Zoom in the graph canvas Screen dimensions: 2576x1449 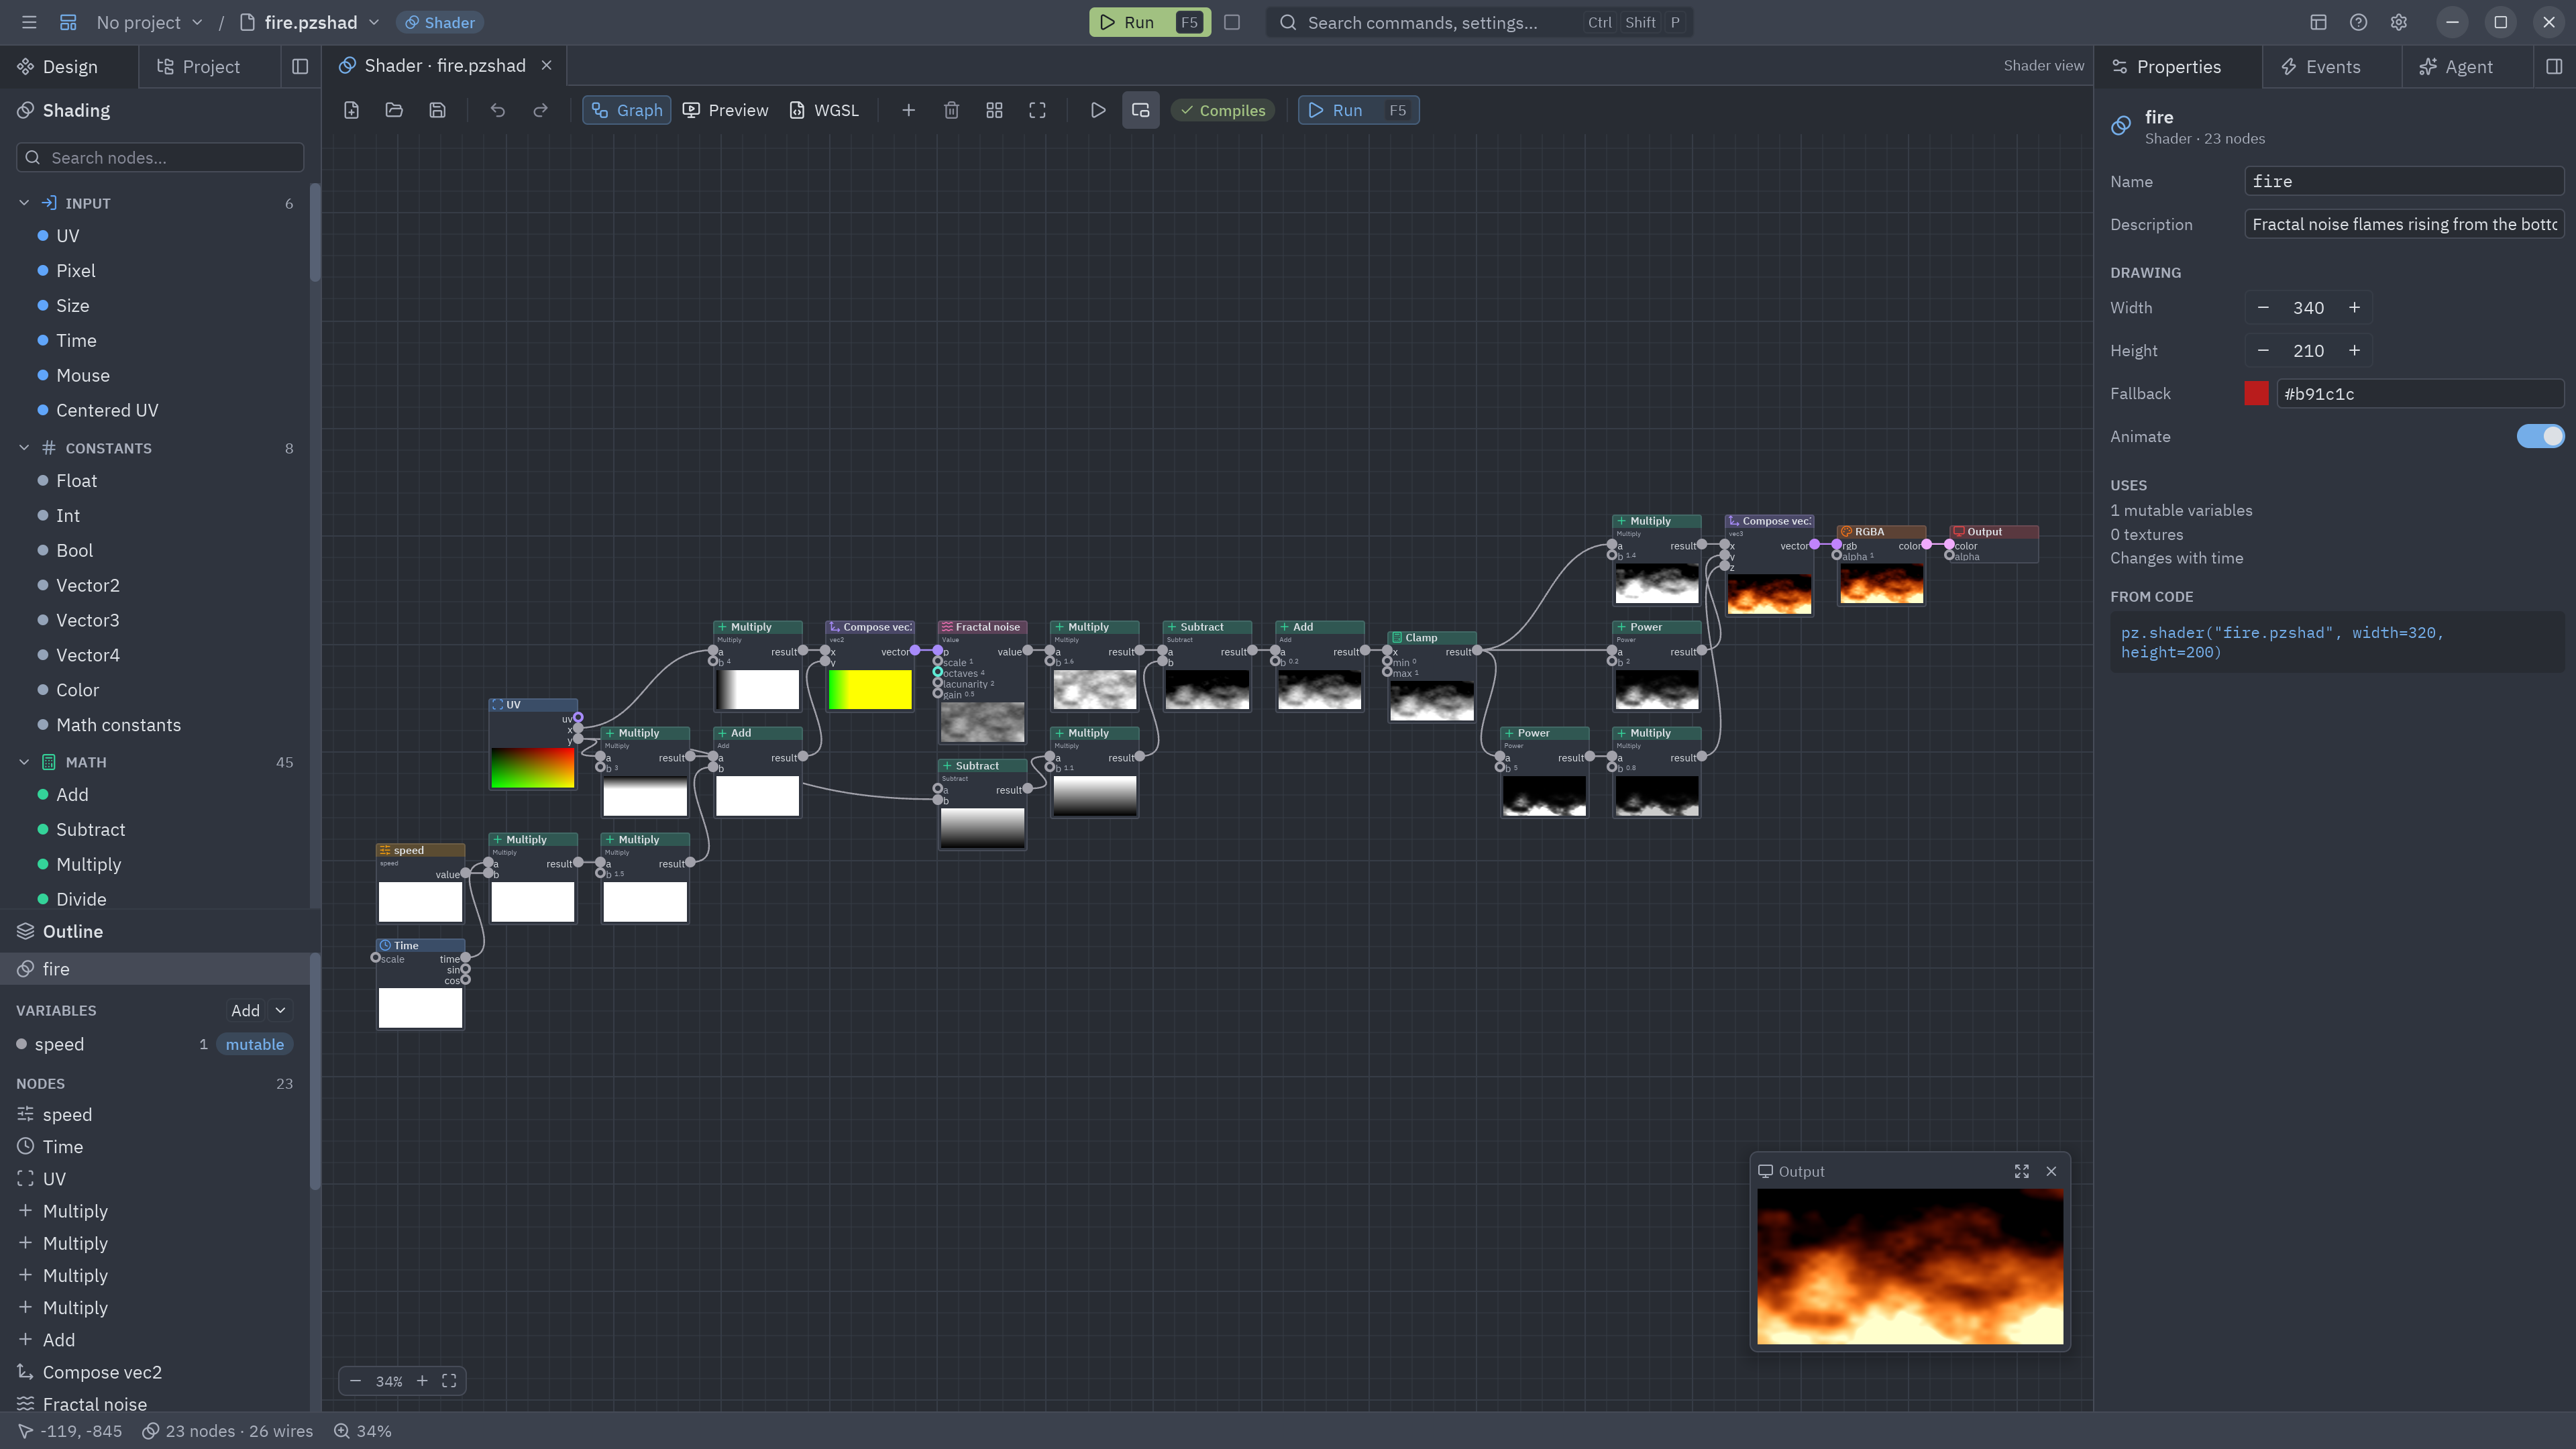tap(422, 1381)
